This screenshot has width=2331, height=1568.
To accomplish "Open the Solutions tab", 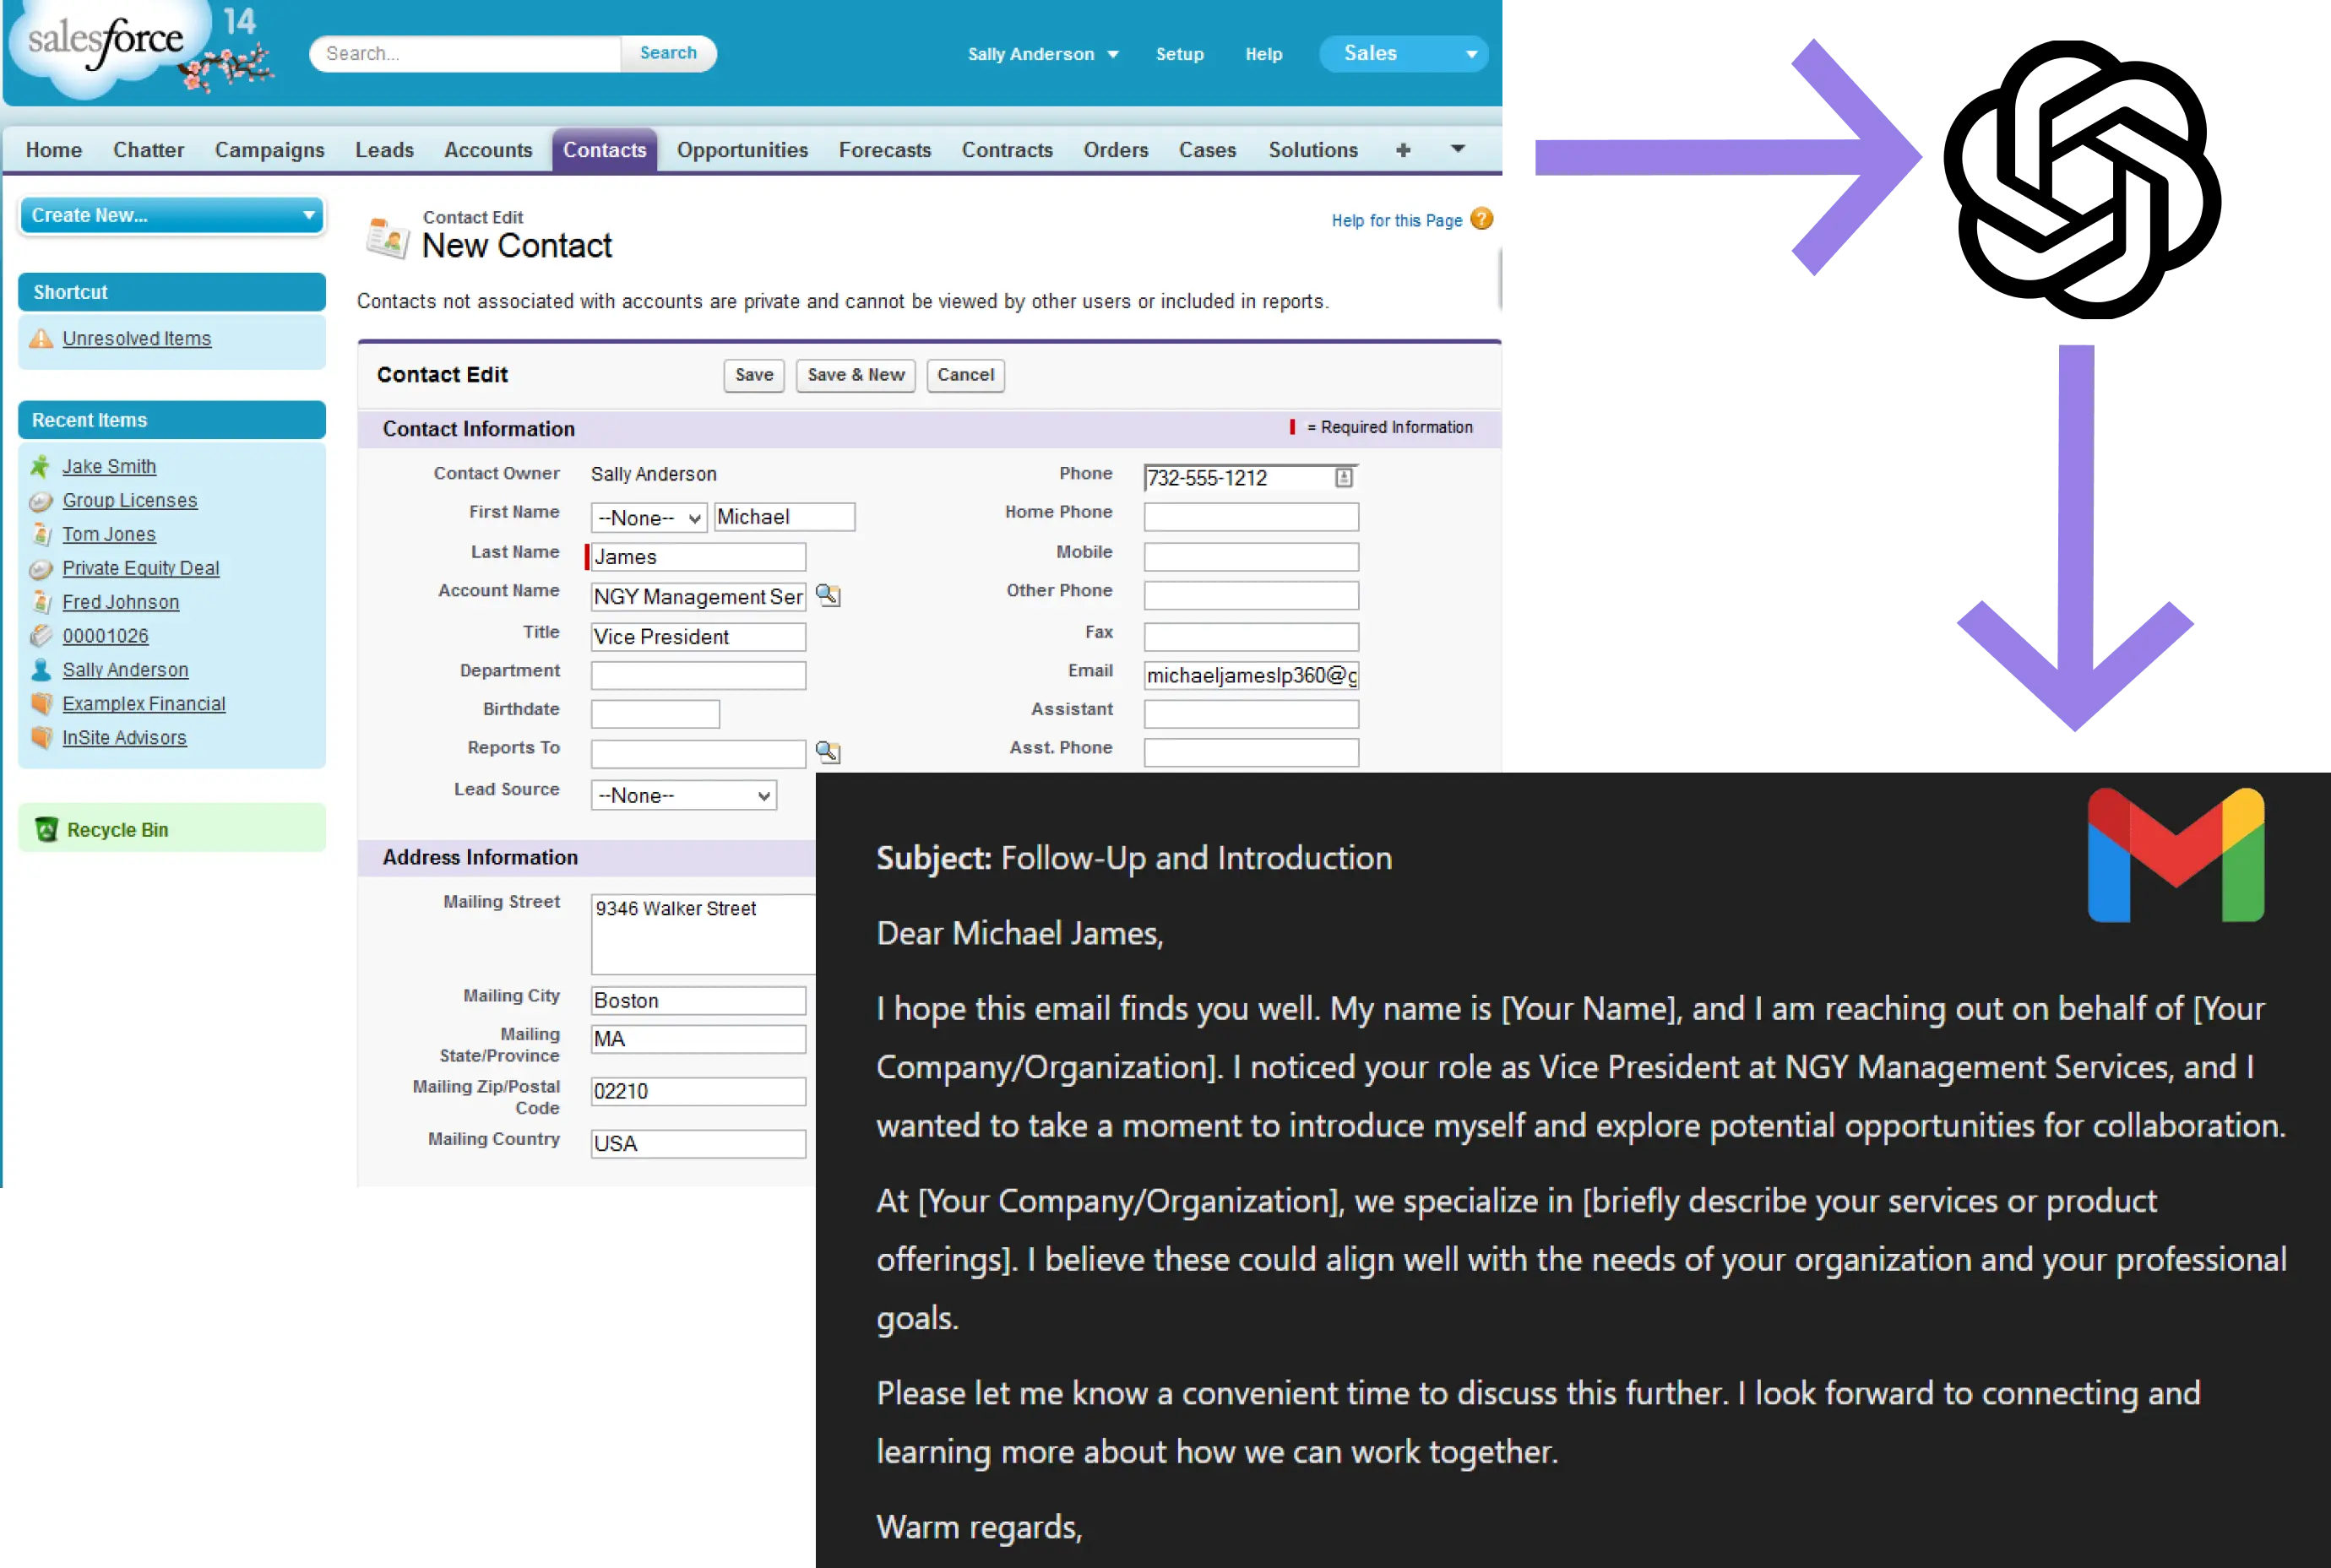I will point(1313,150).
